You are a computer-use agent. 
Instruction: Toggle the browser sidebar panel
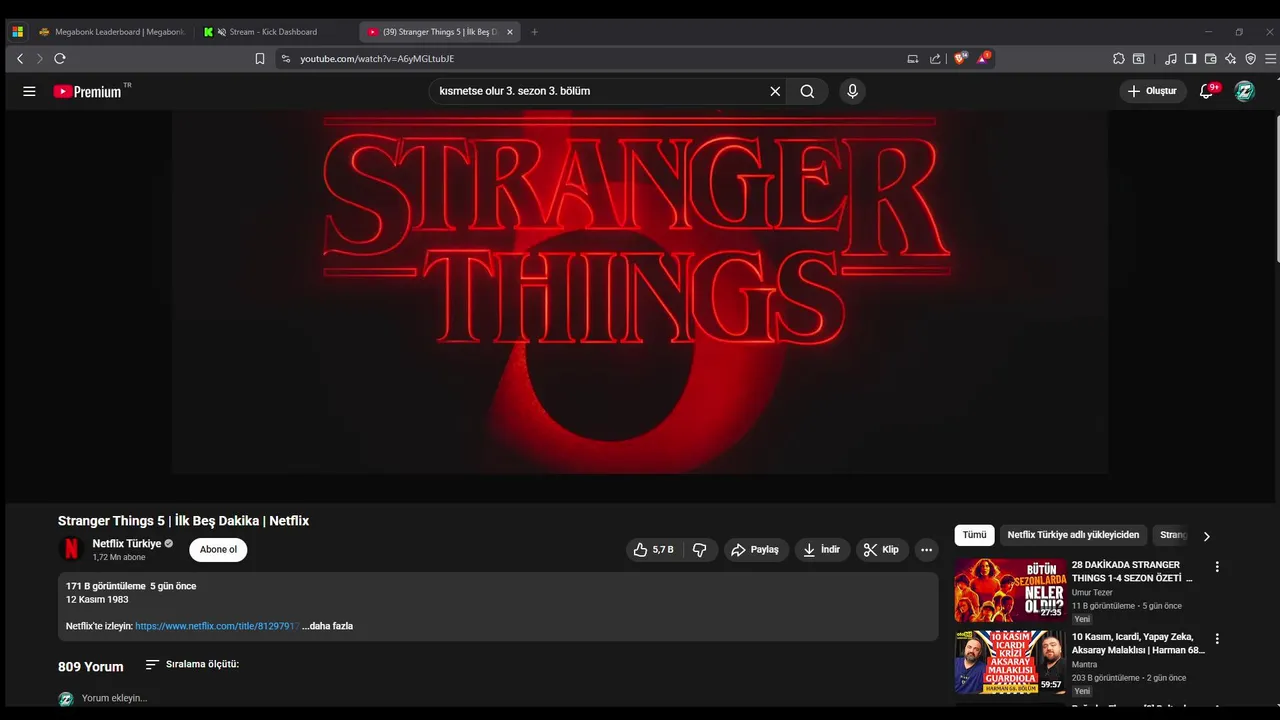pos(1190,59)
